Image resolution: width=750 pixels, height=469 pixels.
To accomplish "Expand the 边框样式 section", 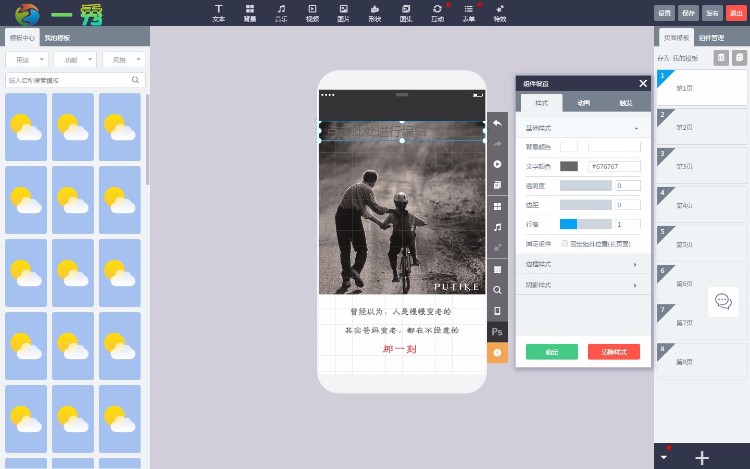I will pyautogui.click(x=583, y=264).
